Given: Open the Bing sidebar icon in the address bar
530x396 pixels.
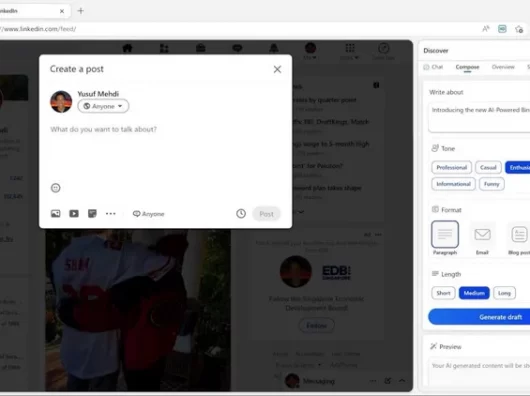Looking at the screenshot, I should pos(502,29).
